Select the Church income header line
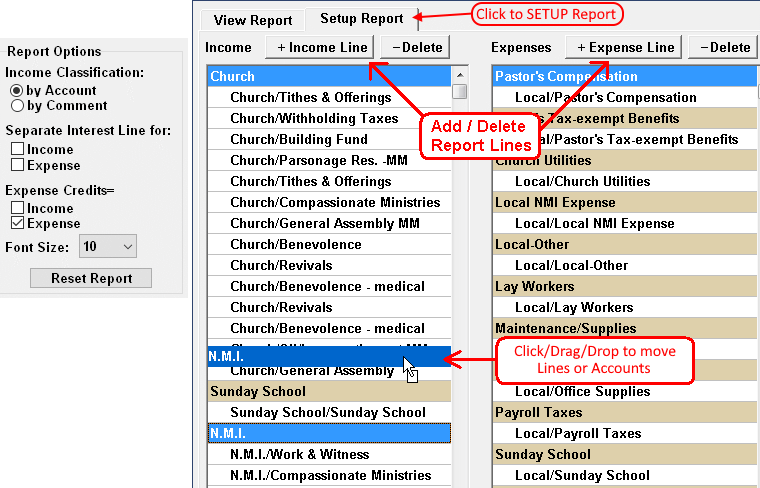The height and width of the screenshot is (488, 760). click(x=328, y=76)
